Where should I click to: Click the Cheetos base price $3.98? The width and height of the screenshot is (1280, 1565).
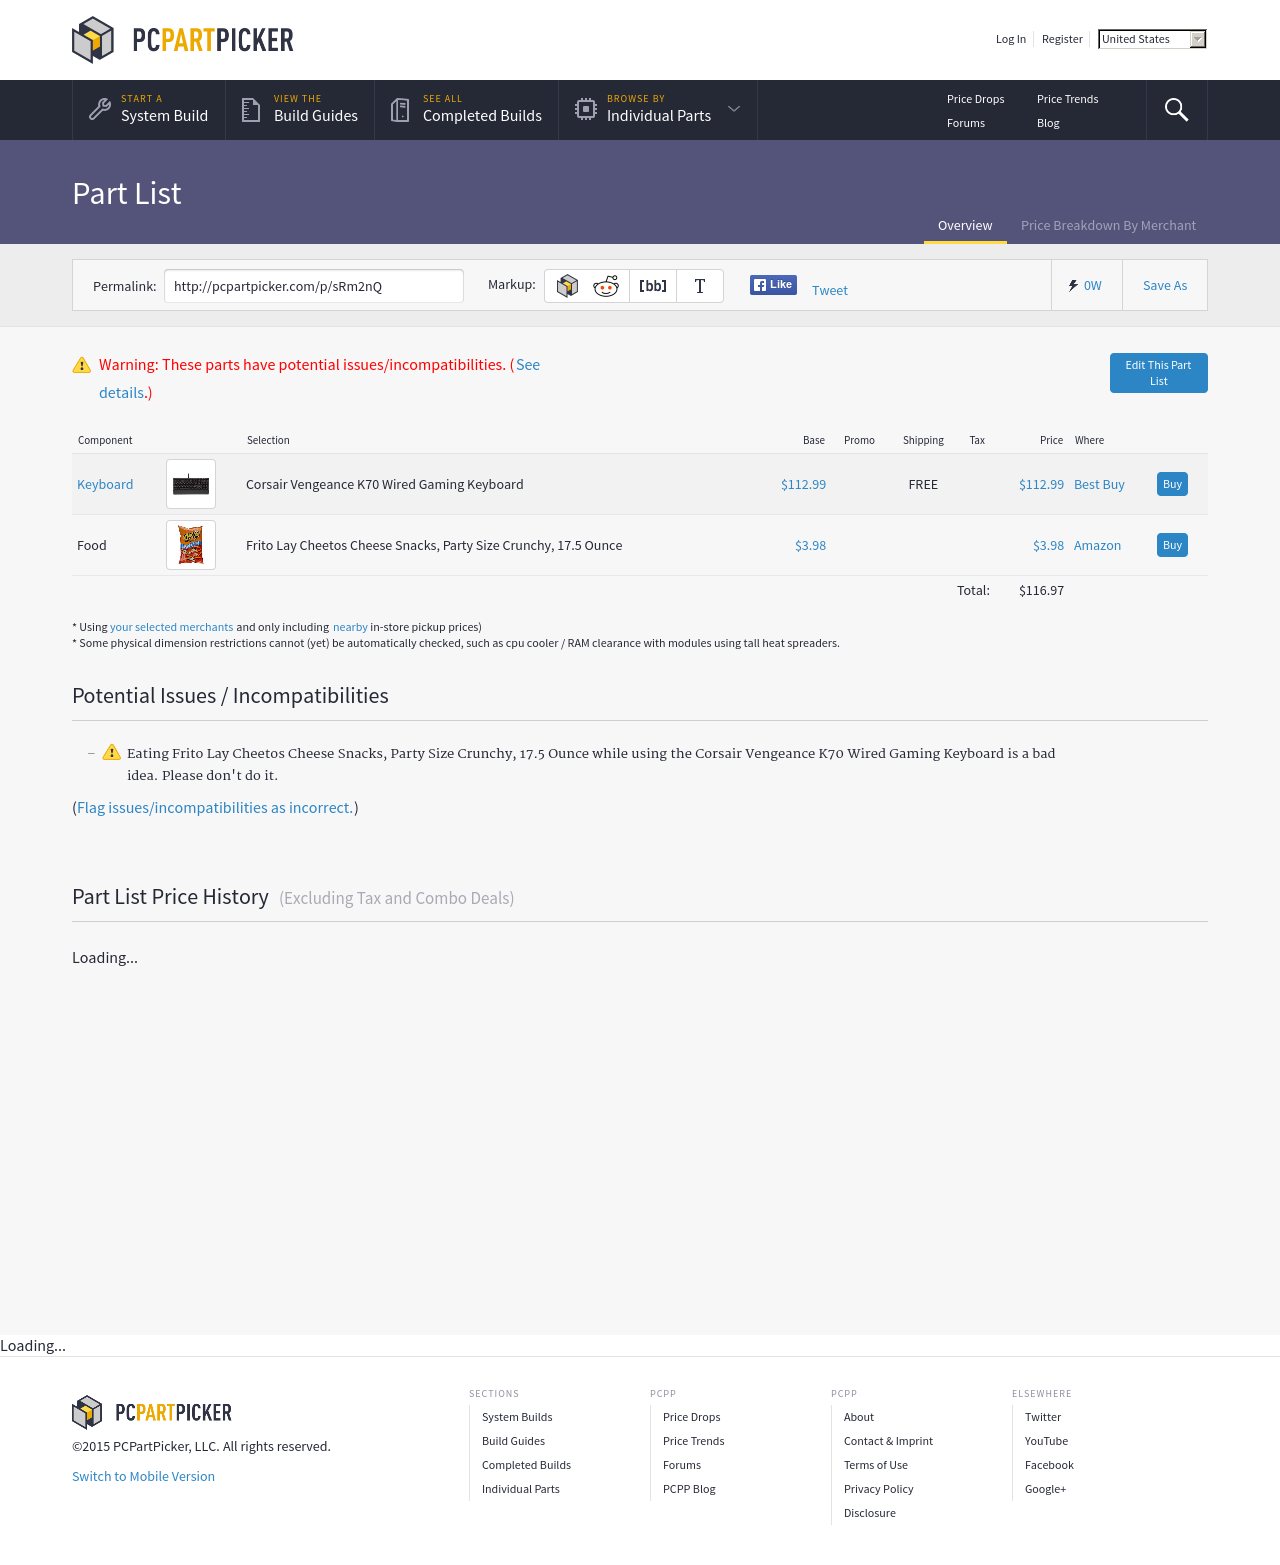coord(811,545)
